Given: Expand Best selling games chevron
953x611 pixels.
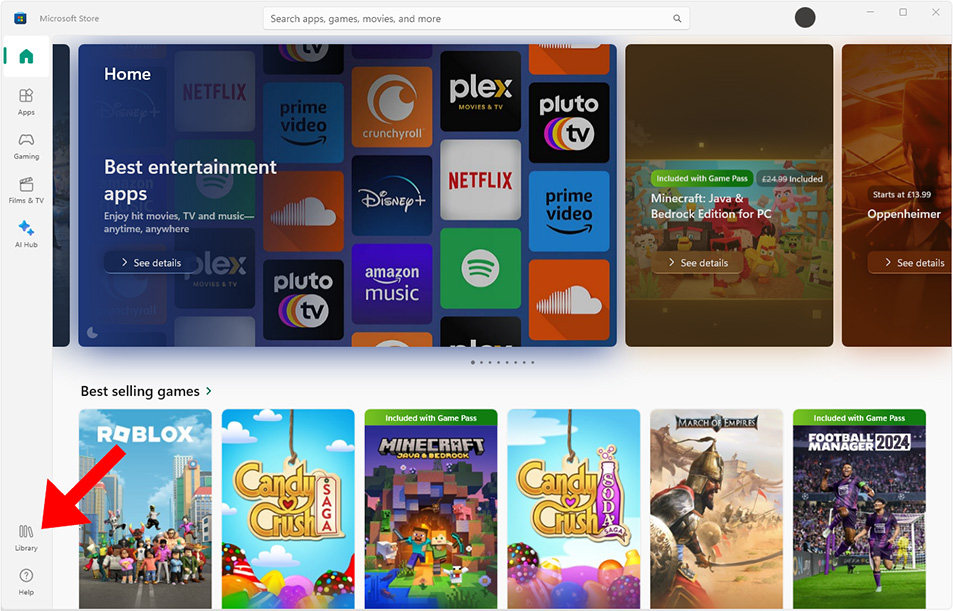Looking at the screenshot, I should [209, 391].
